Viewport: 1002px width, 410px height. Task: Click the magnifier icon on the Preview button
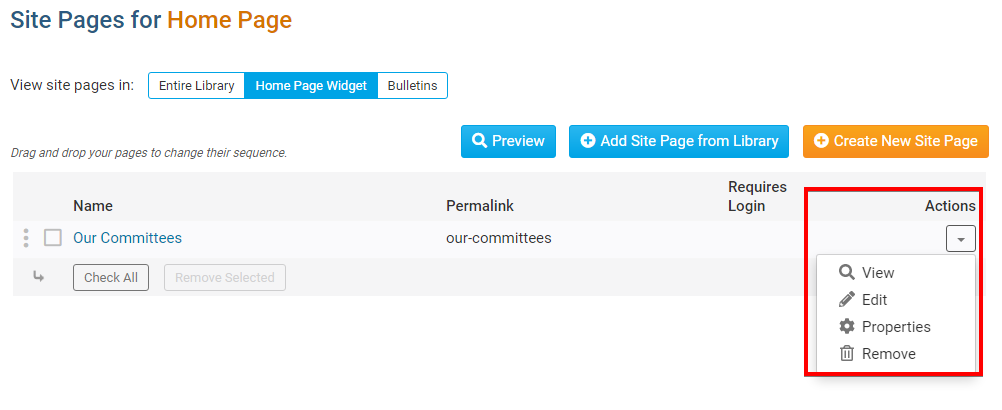(480, 141)
